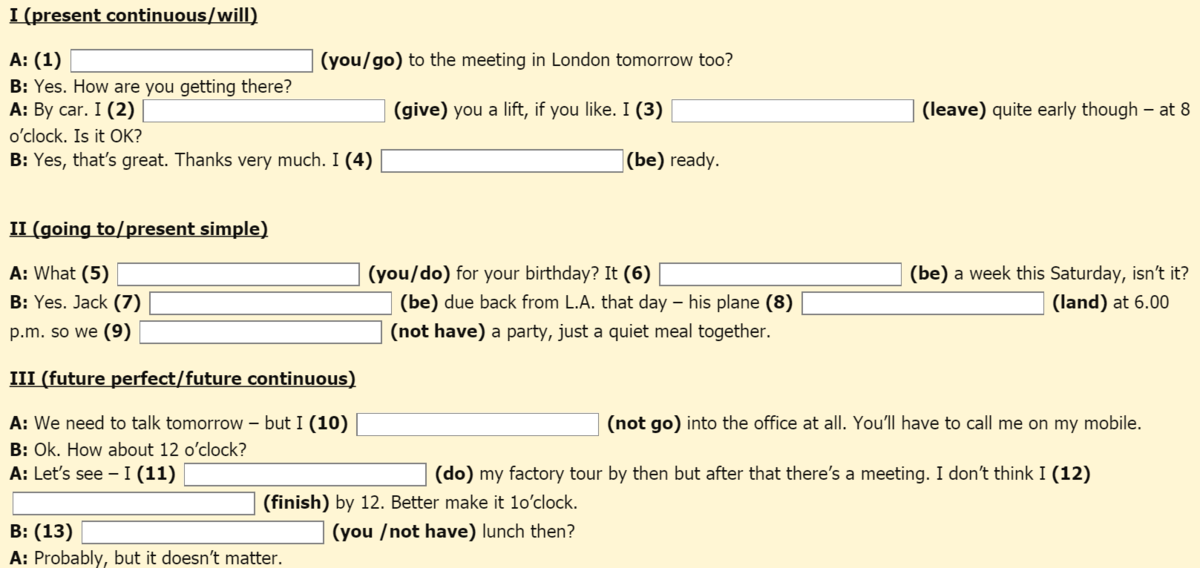Screen dimensions: 1200x568
Task: Click 'III (future perfect/future continuous)' heading
Action: pyautogui.click(x=181, y=379)
